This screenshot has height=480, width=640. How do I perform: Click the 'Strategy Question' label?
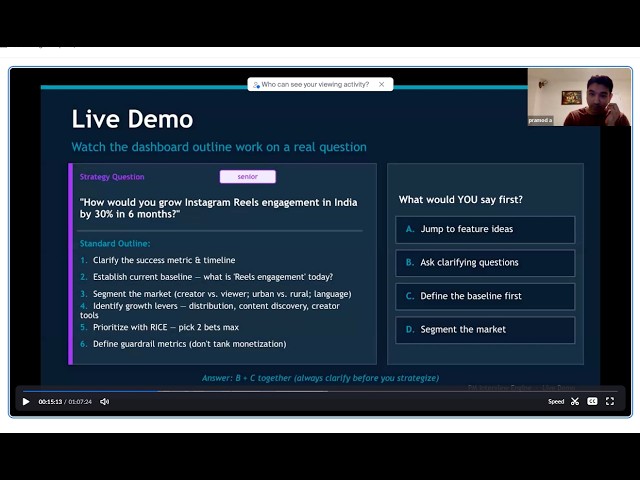112,177
